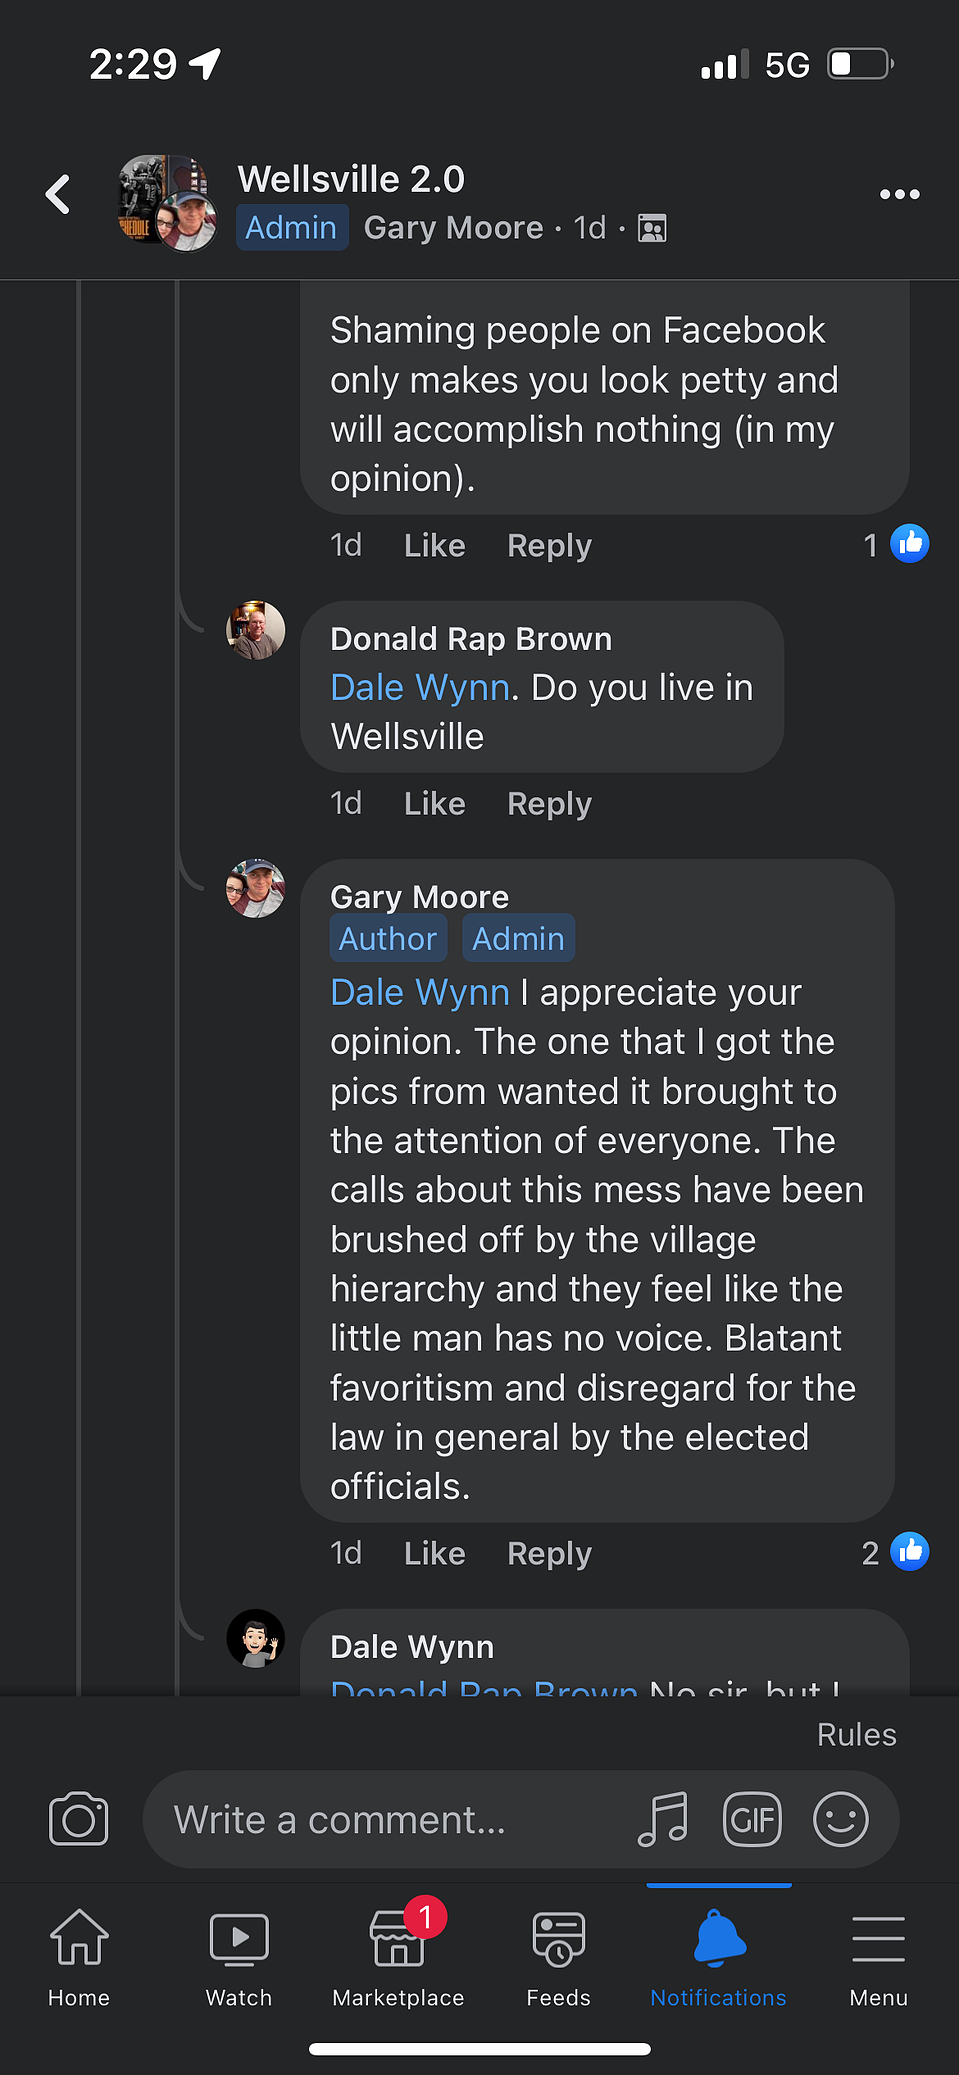Open the three-dot post options menu
Viewport: 959px width, 2075px height.
[899, 194]
